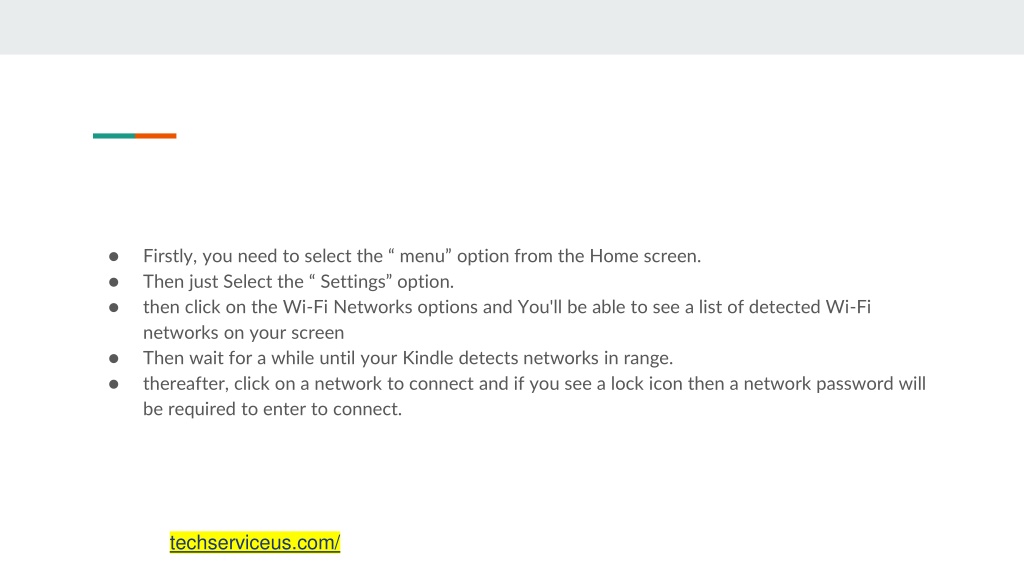The height and width of the screenshot is (576, 1024).
Task: Click the first bullet point dot
Action: 114,257
